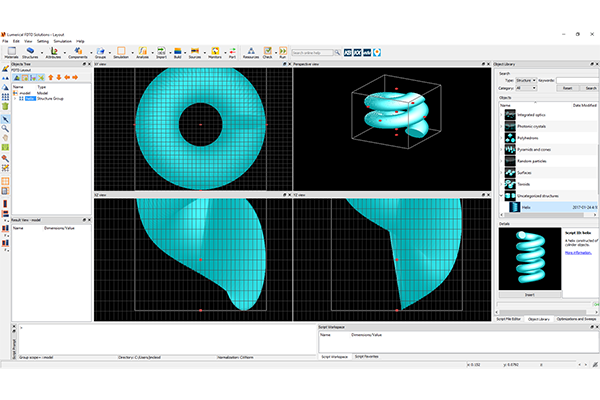The image size is (600, 400).
Task: Click the Import toolbar icon
Action: pos(161,51)
